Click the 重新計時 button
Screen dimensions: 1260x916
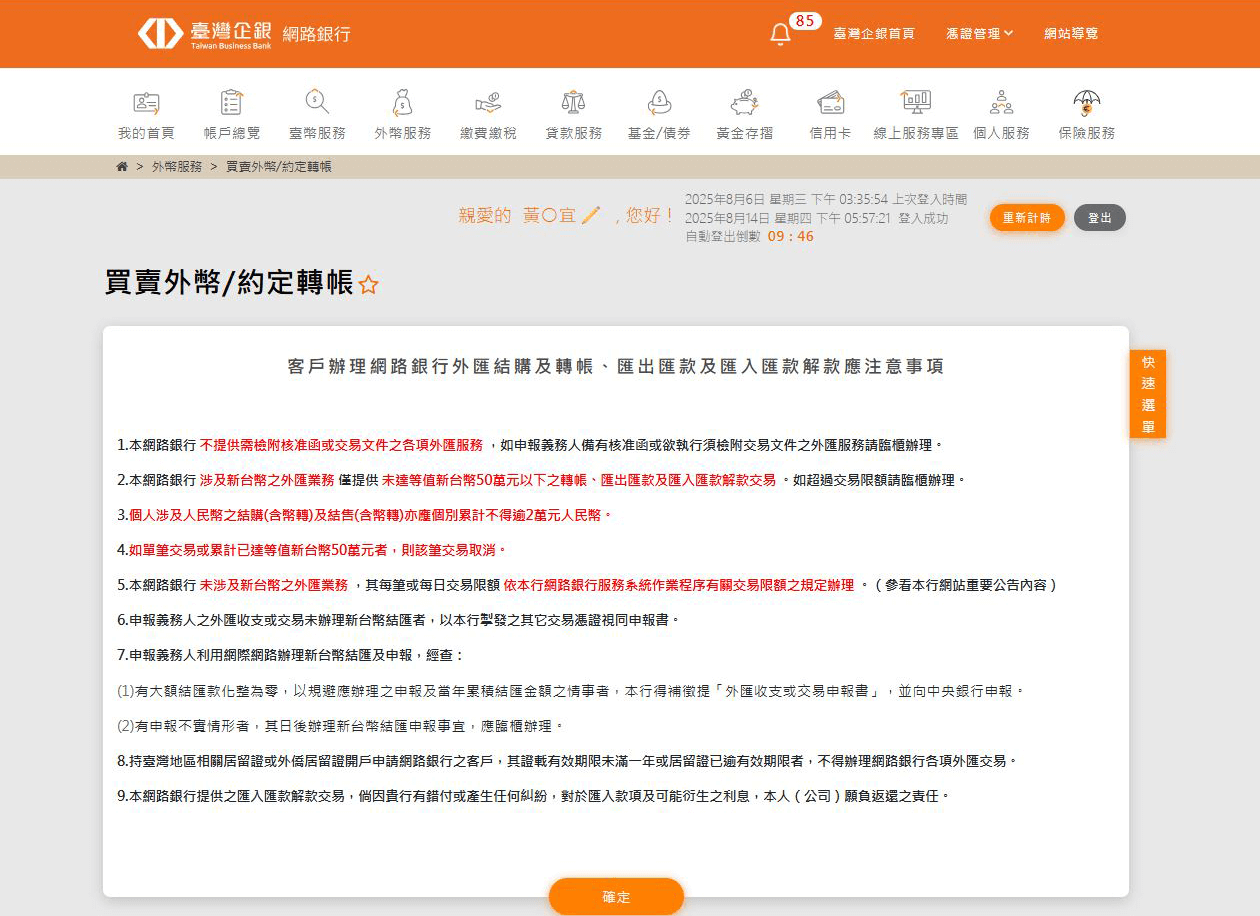pyautogui.click(x=1027, y=218)
